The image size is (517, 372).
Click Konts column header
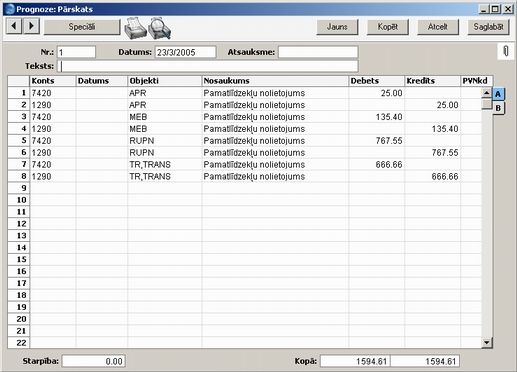coord(53,81)
